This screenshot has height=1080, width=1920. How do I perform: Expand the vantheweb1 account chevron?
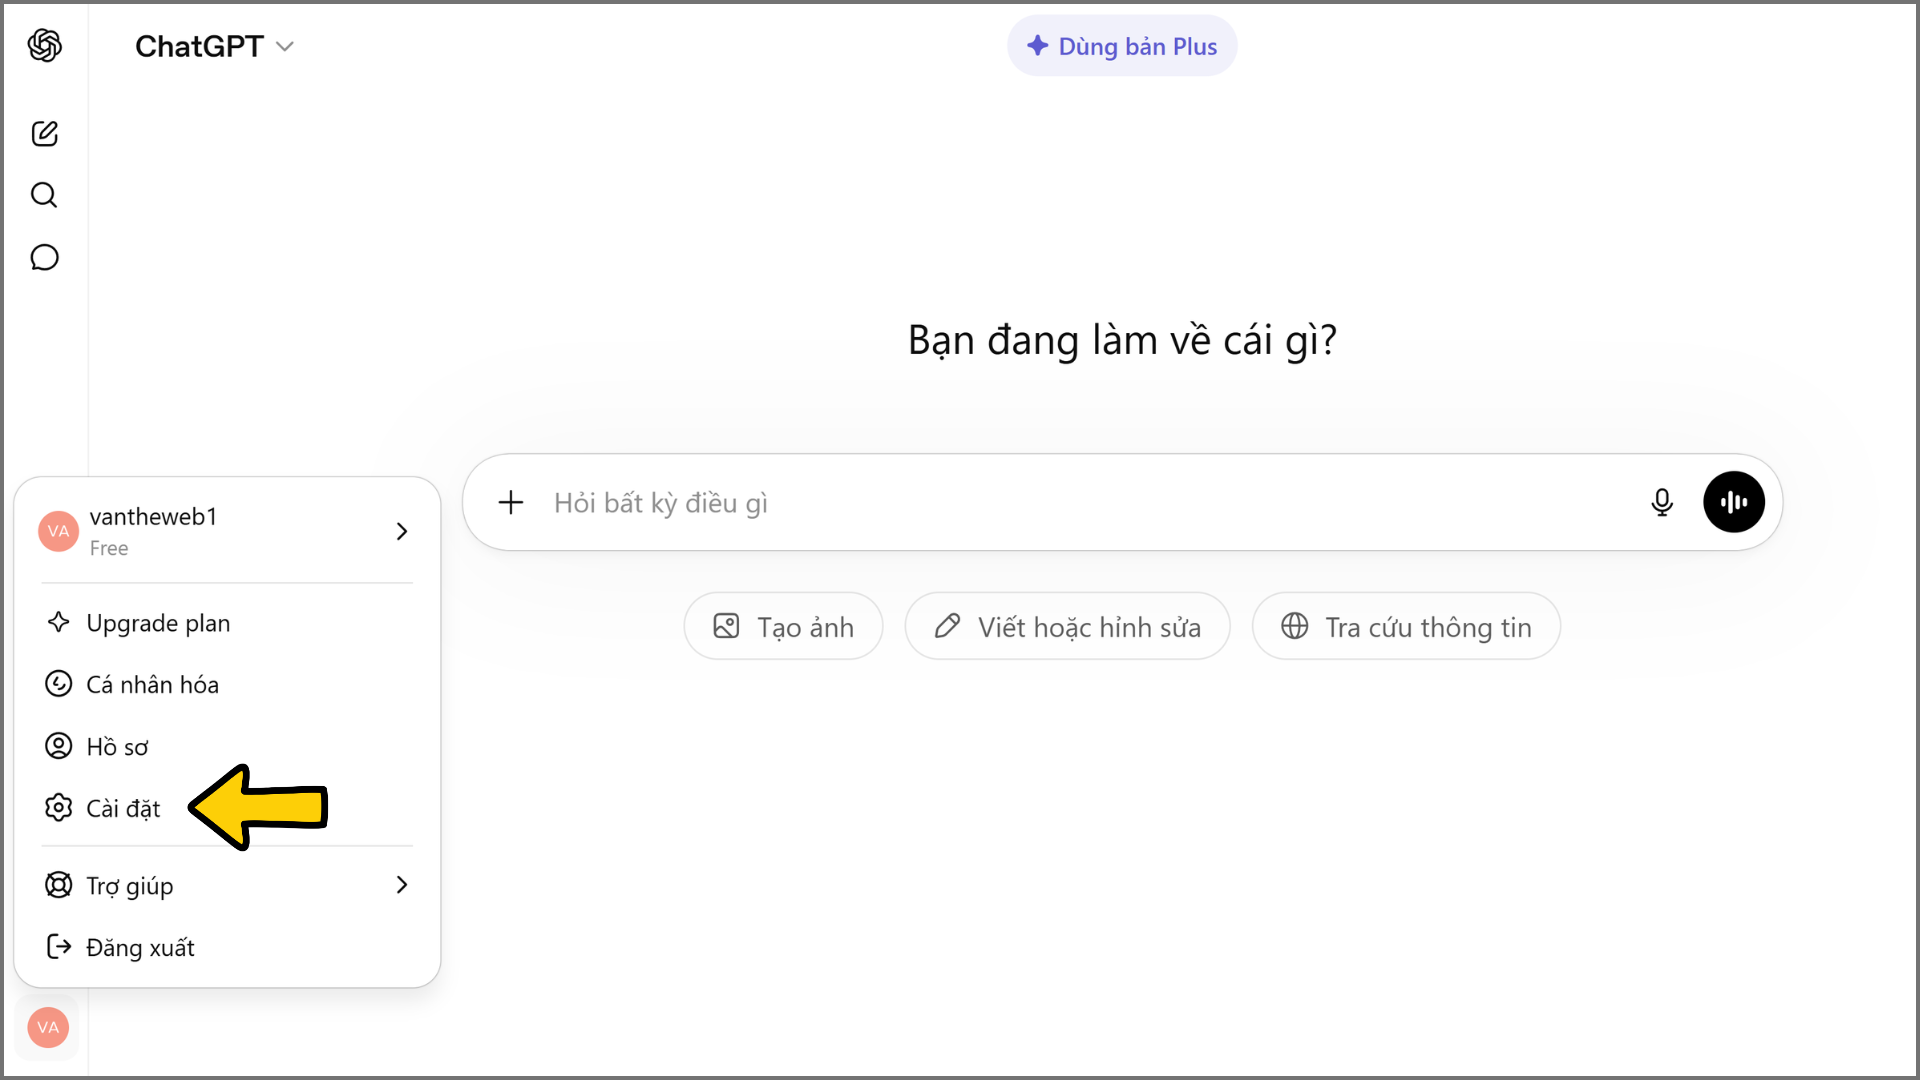[x=402, y=531]
